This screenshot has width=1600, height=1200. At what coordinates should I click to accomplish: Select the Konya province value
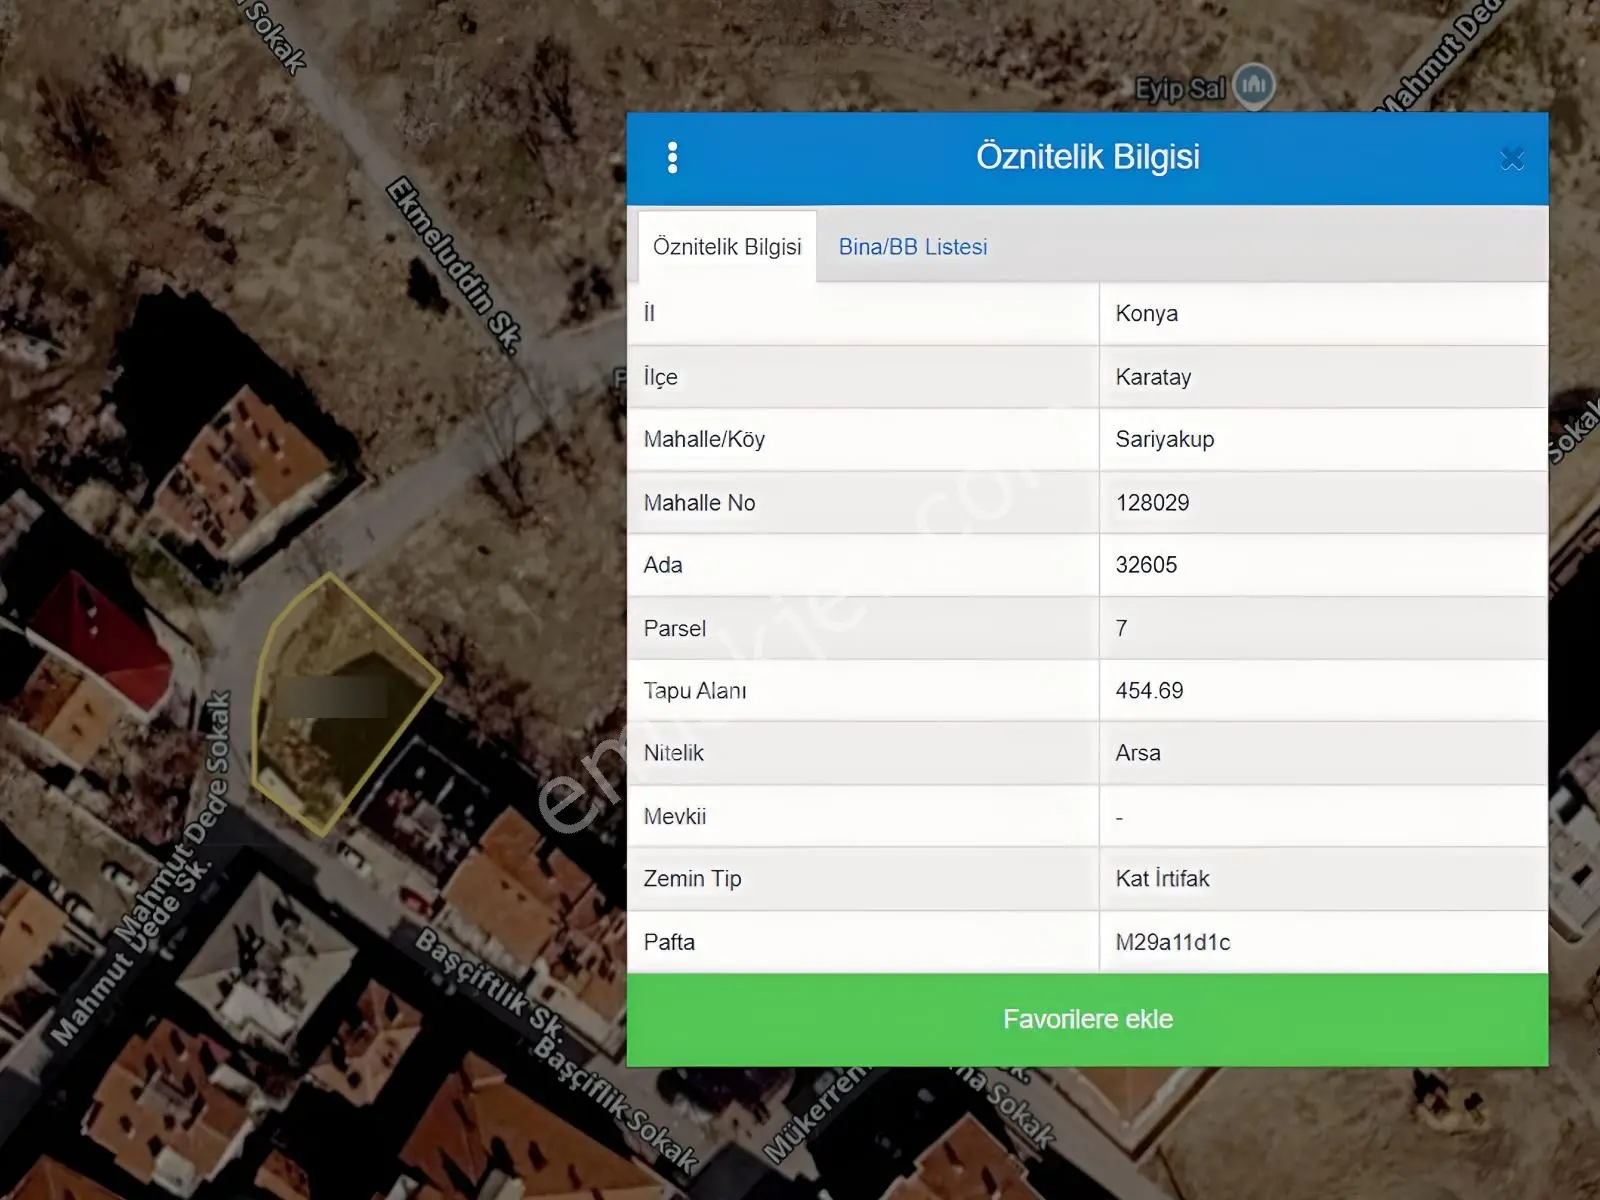click(1146, 314)
